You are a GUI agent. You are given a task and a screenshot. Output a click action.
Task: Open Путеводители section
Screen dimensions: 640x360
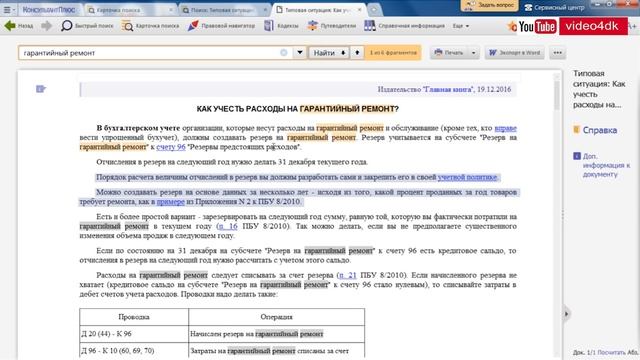click(331, 26)
